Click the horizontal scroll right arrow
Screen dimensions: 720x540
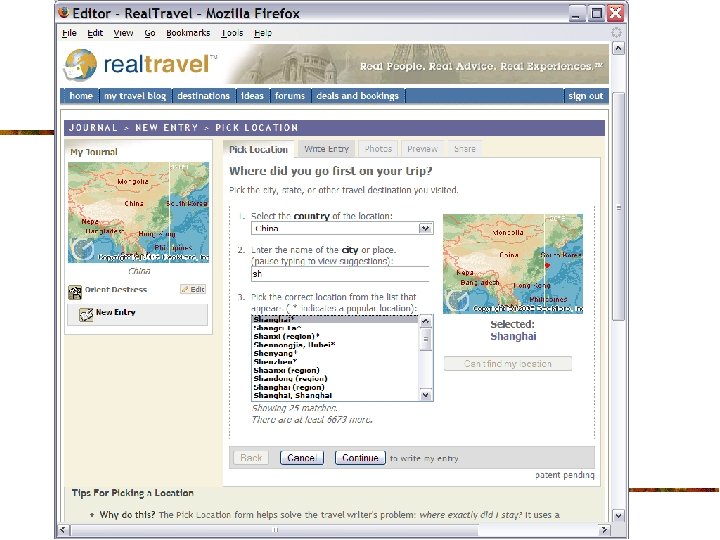click(x=604, y=530)
